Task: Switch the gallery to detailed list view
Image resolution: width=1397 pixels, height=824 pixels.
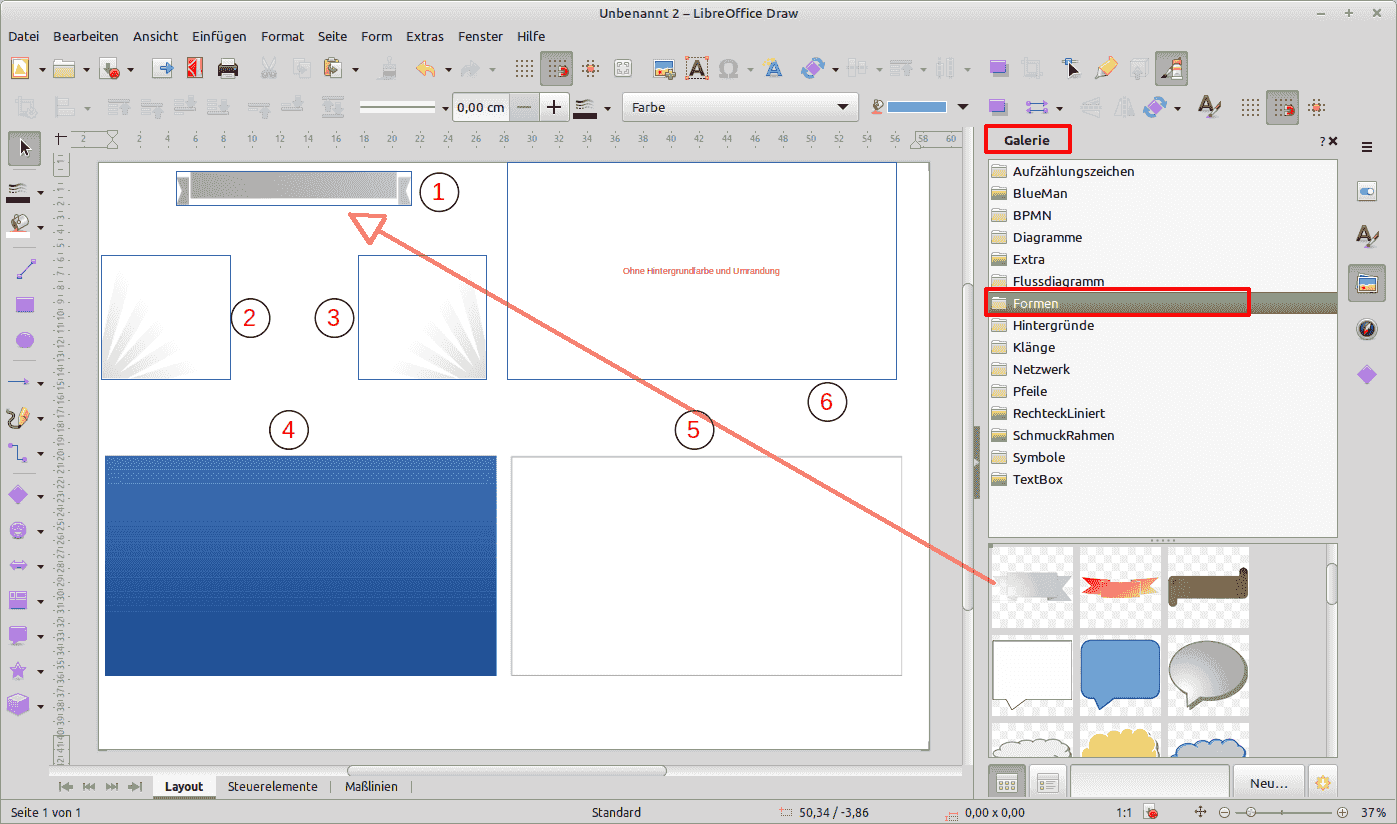Action: click(x=1044, y=781)
